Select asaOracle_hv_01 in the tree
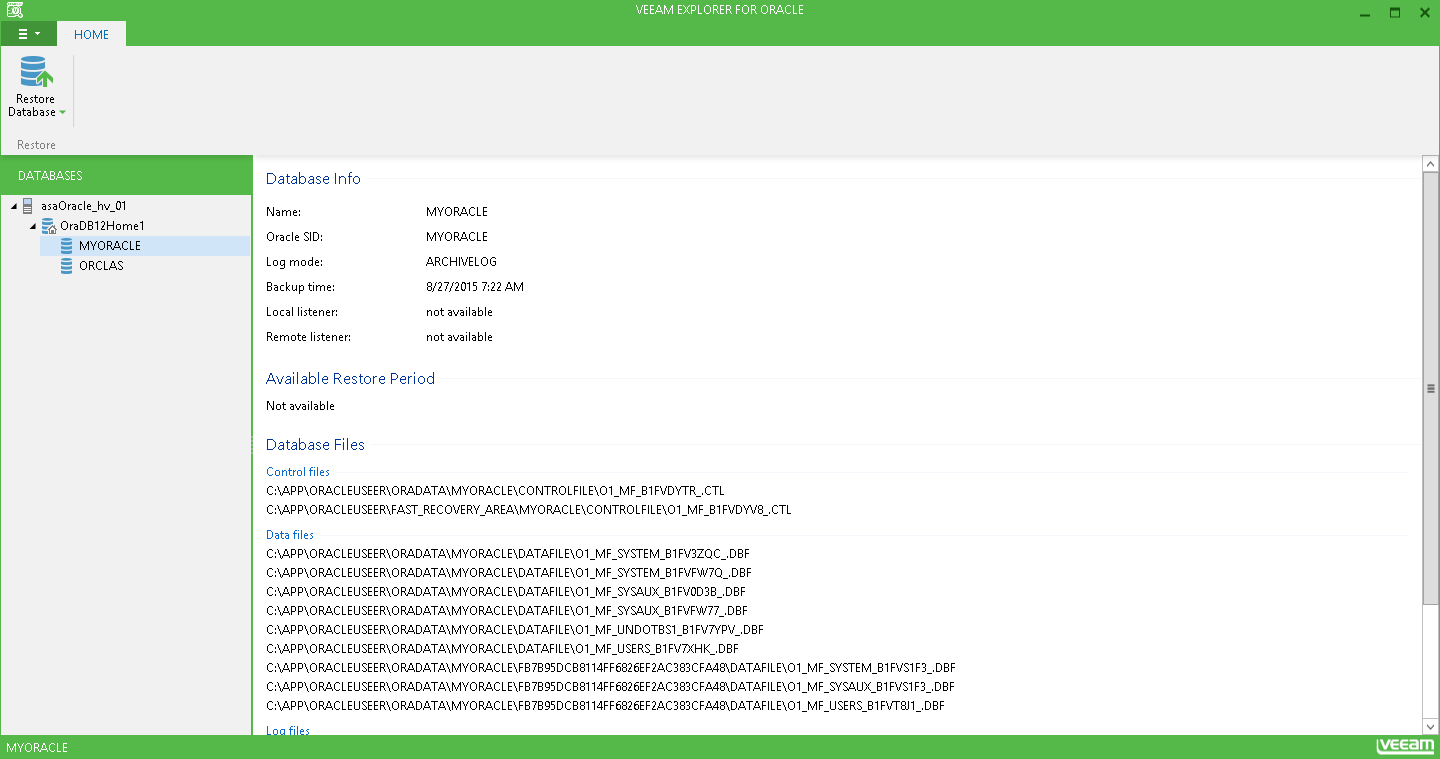The height and width of the screenshot is (759, 1440). pyautogui.click(x=84, y=206)
